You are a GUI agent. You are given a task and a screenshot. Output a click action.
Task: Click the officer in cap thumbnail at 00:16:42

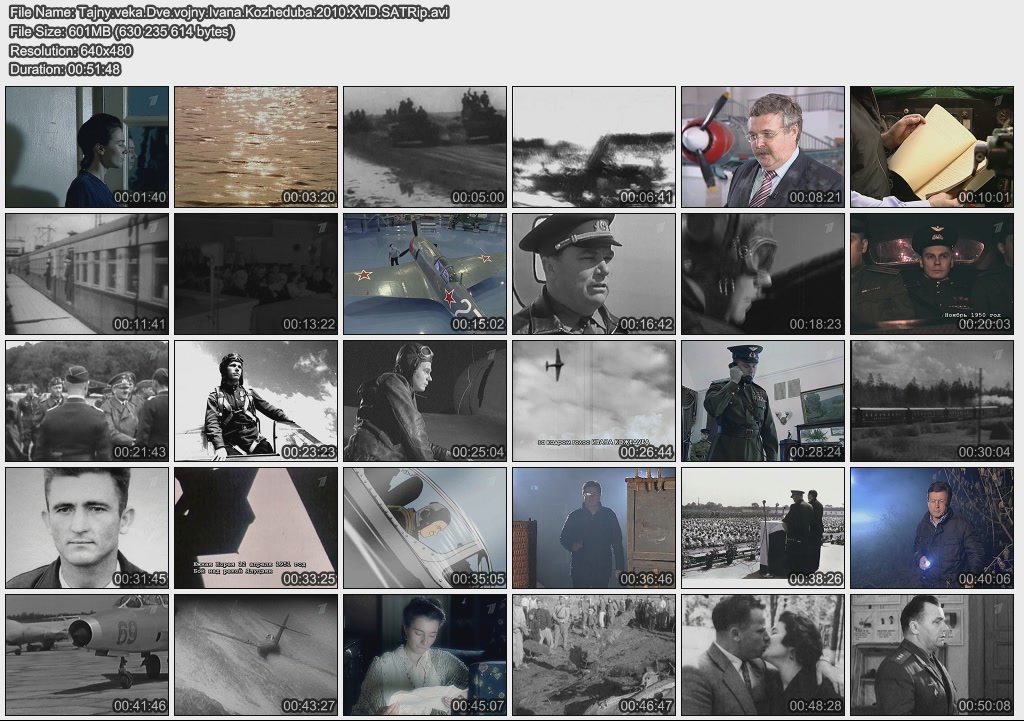(x=594, y=274)
